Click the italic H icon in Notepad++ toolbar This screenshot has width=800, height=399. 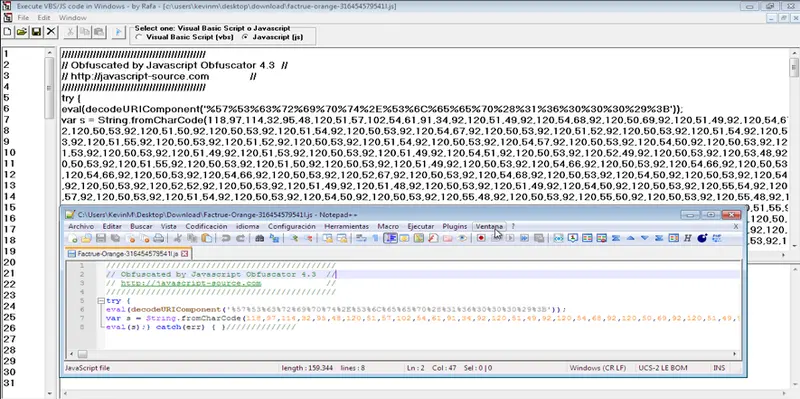(687, 238)
